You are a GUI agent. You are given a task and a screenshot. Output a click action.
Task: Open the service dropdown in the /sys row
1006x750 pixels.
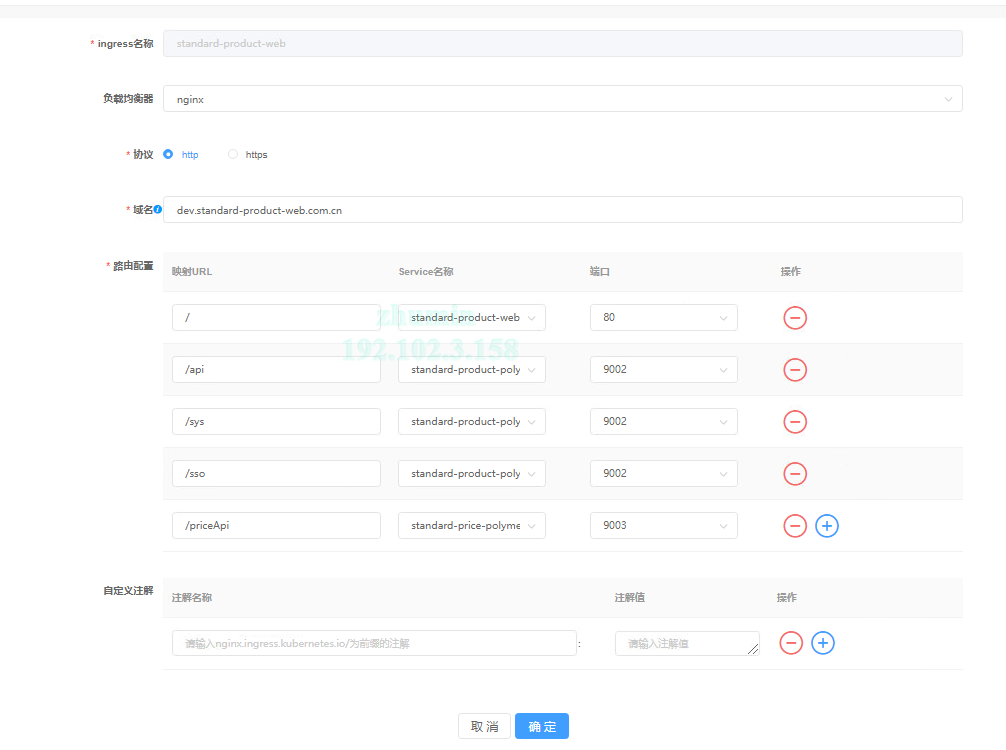[472, 422]
